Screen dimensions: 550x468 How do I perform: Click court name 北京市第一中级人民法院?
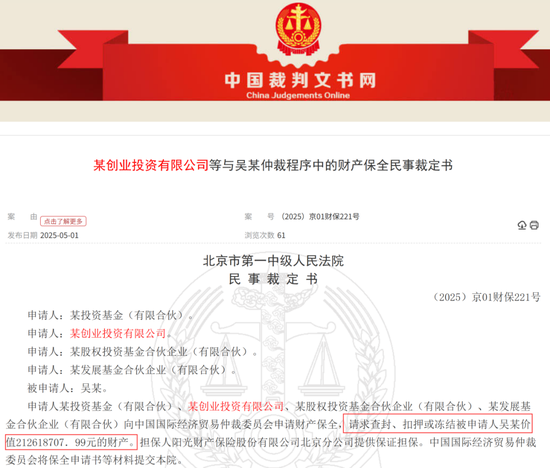(273, 261)
